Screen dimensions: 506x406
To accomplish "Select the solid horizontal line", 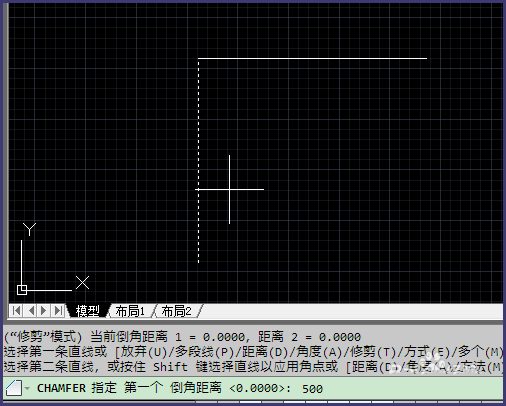I will tap(312, 58).
